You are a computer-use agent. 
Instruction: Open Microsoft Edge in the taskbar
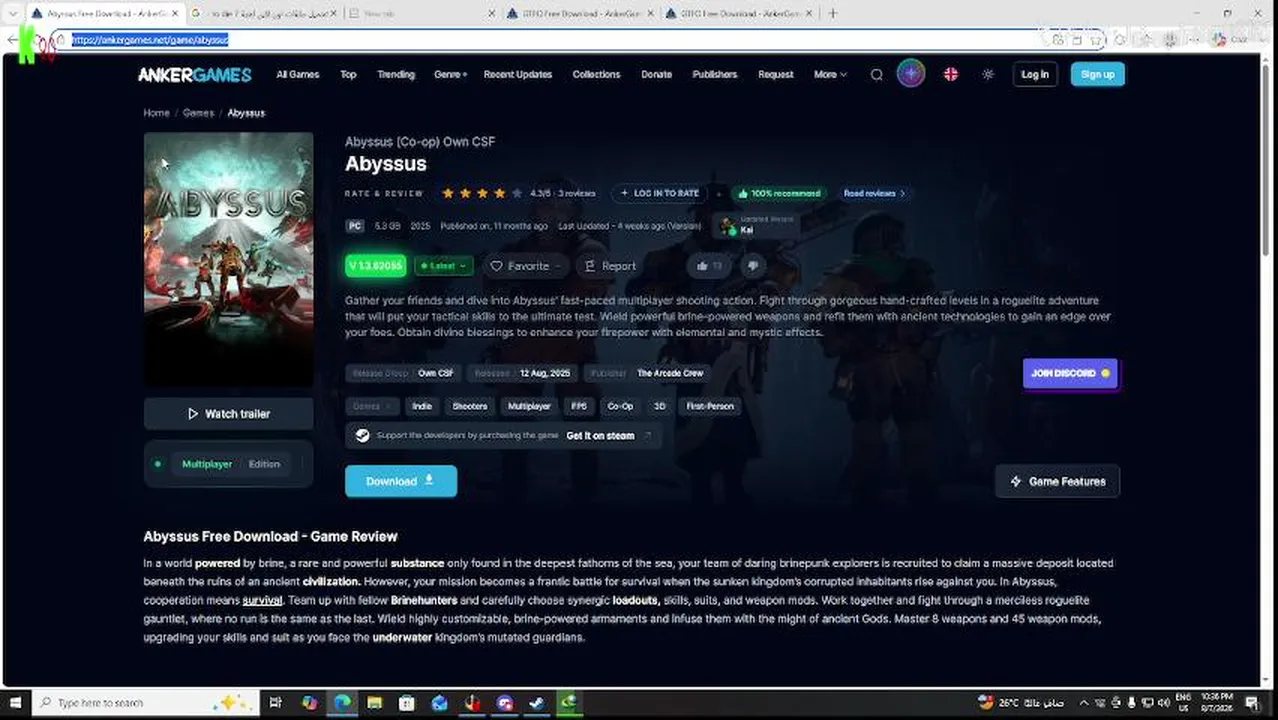(x=342, y=703)
